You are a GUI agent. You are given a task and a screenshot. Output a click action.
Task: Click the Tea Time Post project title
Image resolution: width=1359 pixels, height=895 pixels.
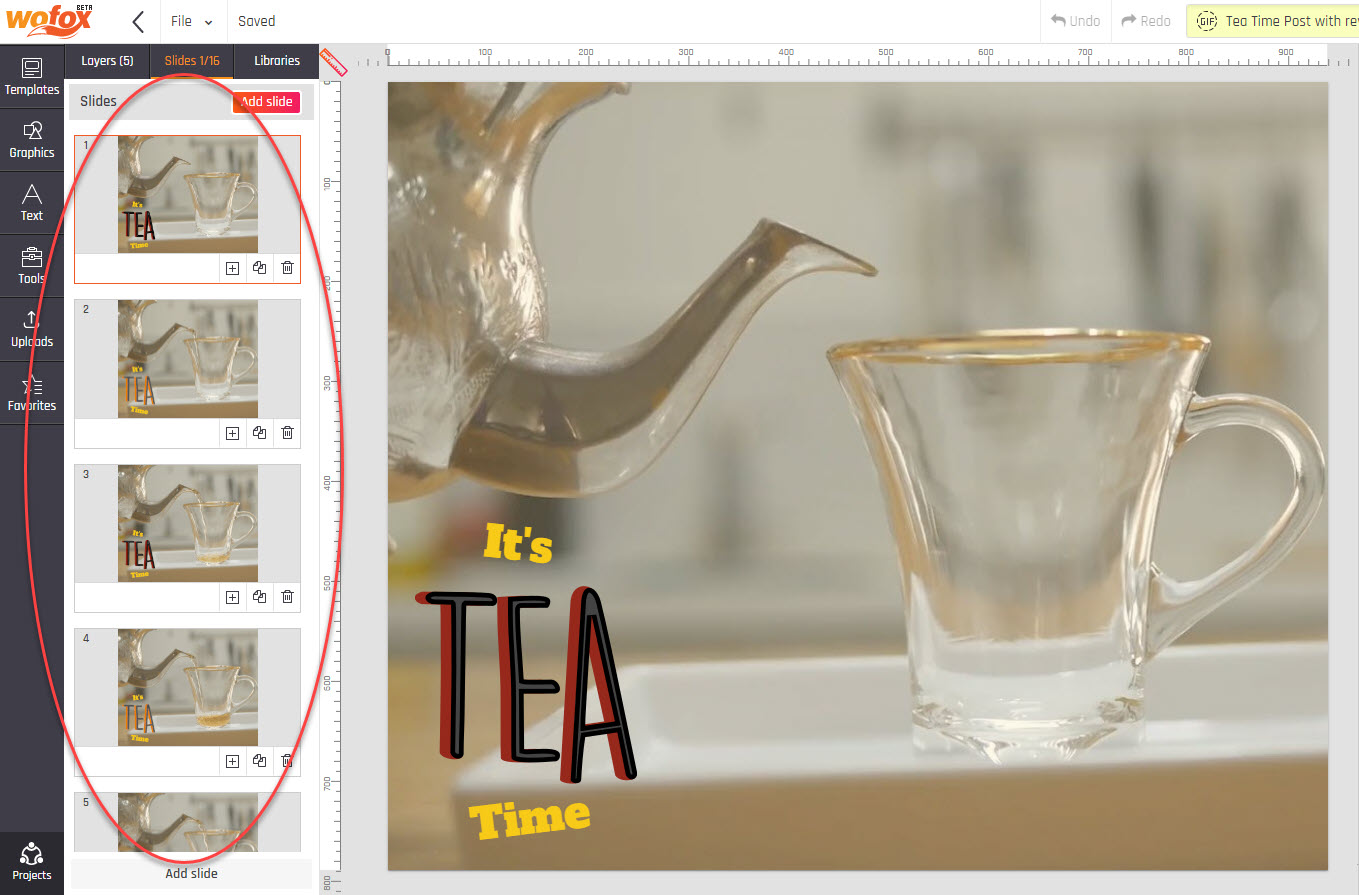[x=1290, y=21]
